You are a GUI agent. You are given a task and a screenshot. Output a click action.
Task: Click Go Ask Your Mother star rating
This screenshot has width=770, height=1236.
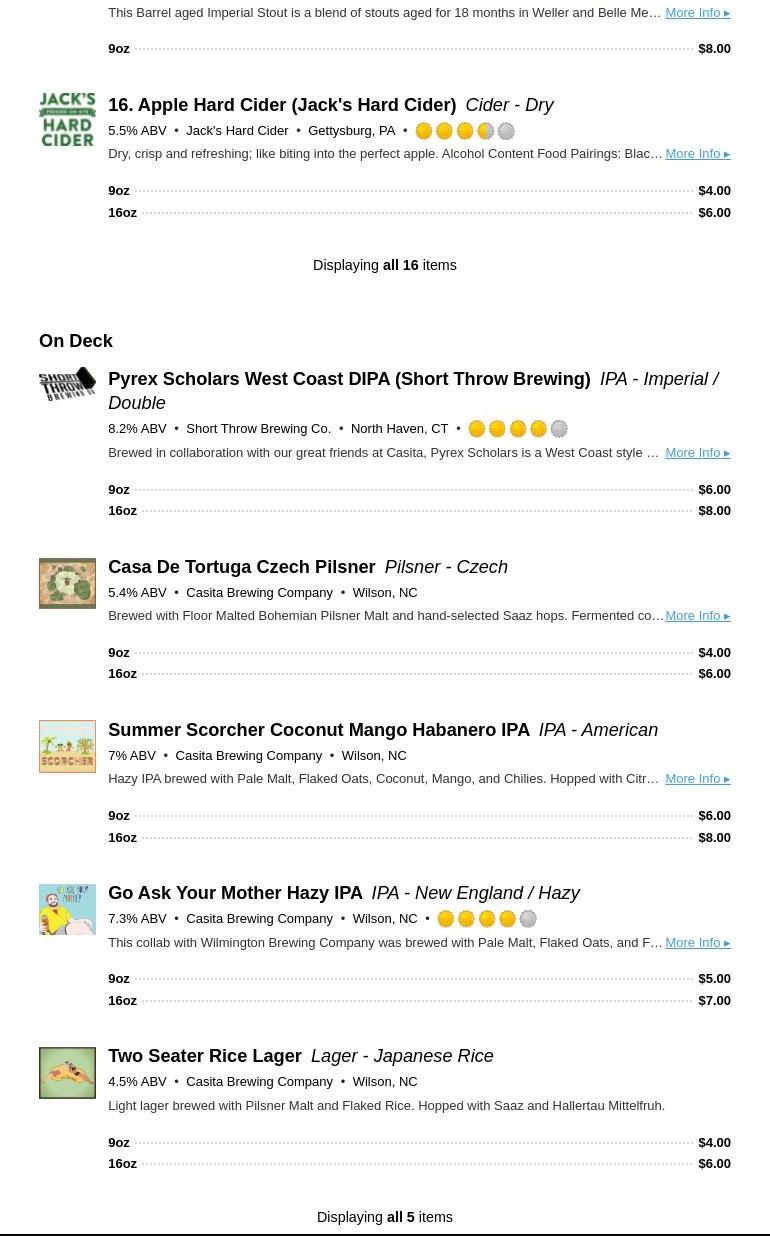point(486,919)
